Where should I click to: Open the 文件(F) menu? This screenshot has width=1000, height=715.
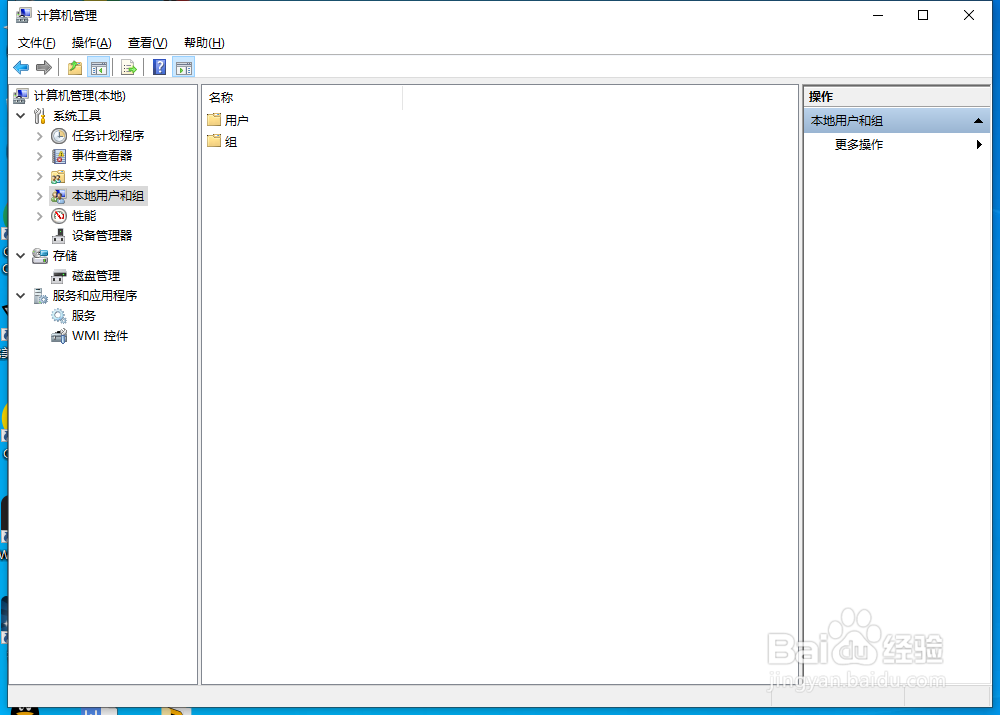tap(36, 43)
